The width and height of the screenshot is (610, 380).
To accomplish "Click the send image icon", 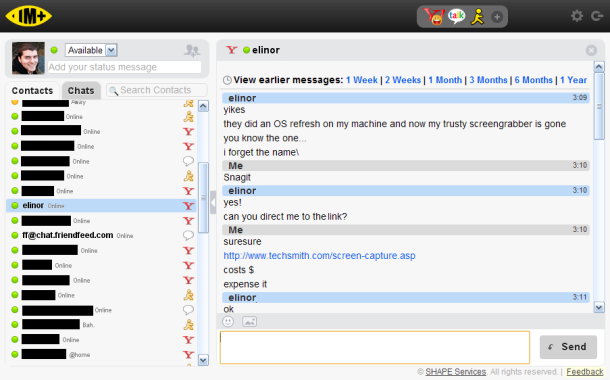I will [x=249, y=322].
